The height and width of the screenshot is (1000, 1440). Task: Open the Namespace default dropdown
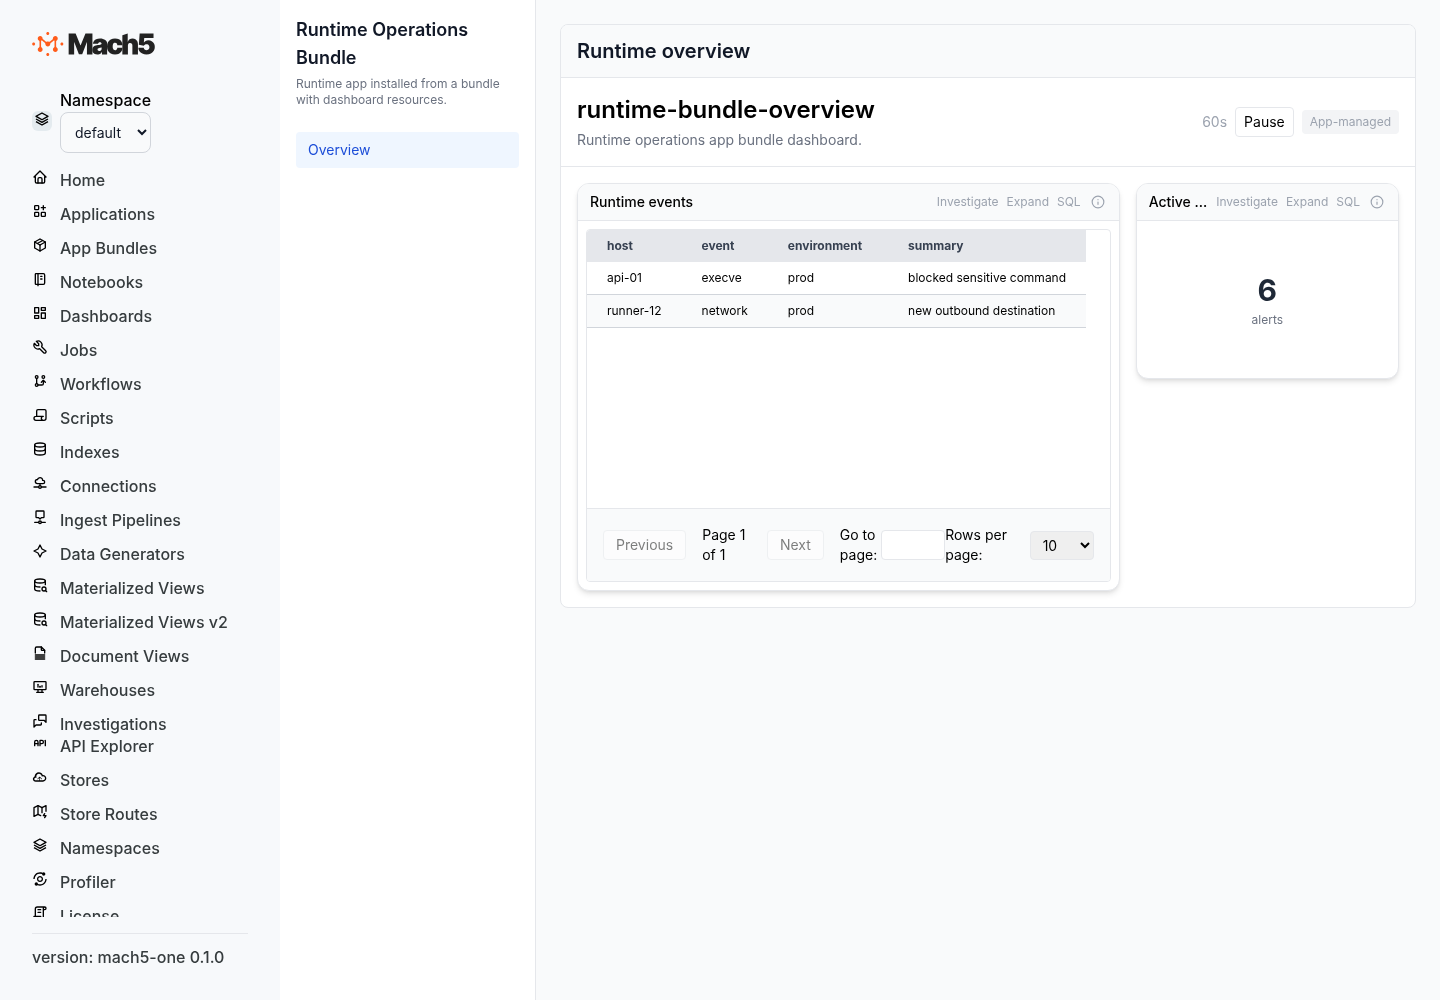pyautogui.click(x=105, y=133)
